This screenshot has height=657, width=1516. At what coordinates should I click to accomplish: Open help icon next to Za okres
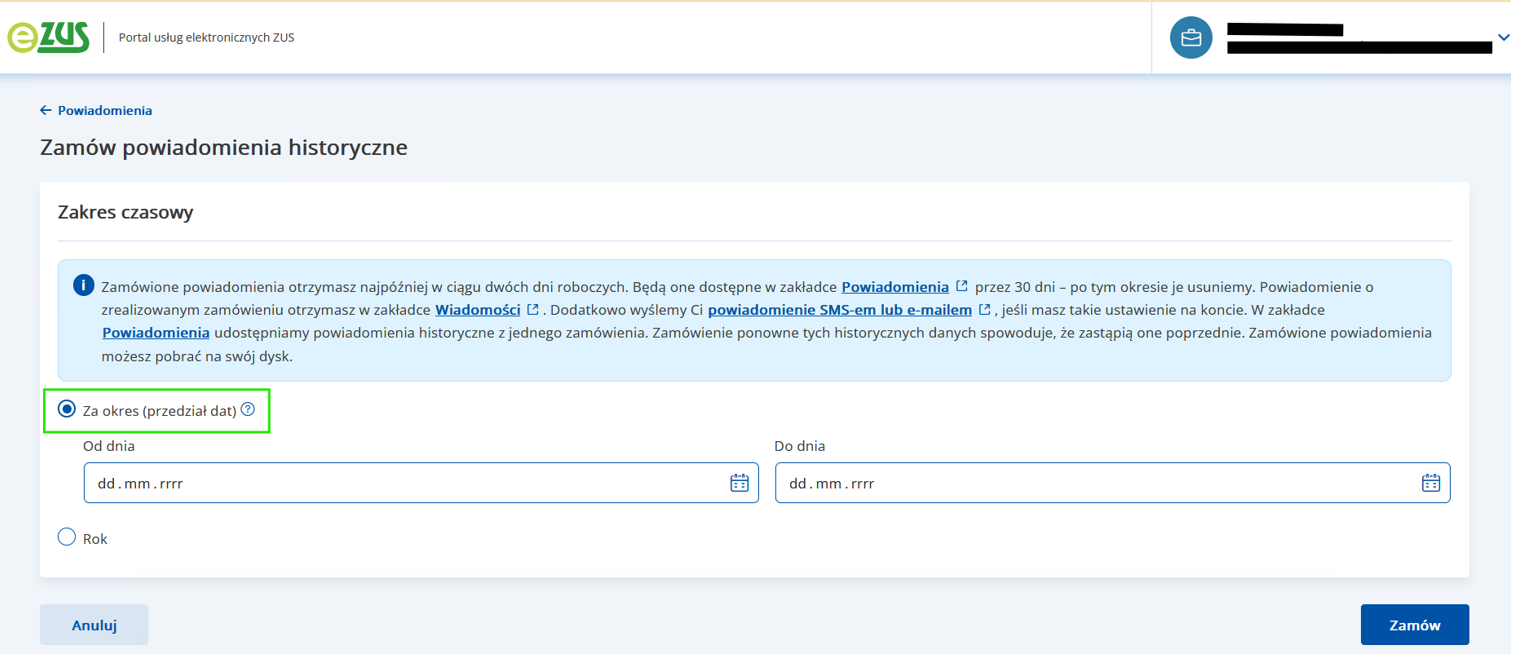click(x=248, y=410)
